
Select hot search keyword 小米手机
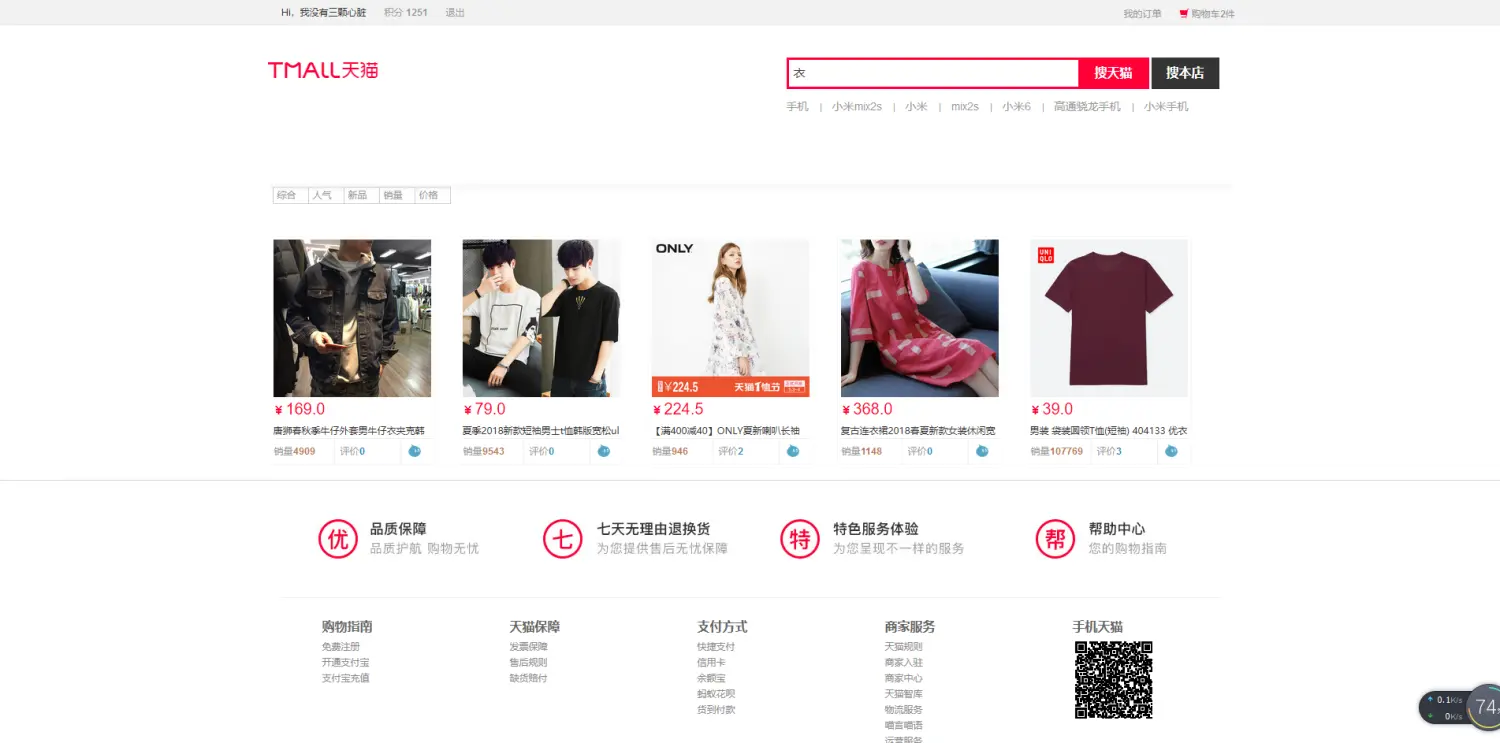pos(1166,107)
